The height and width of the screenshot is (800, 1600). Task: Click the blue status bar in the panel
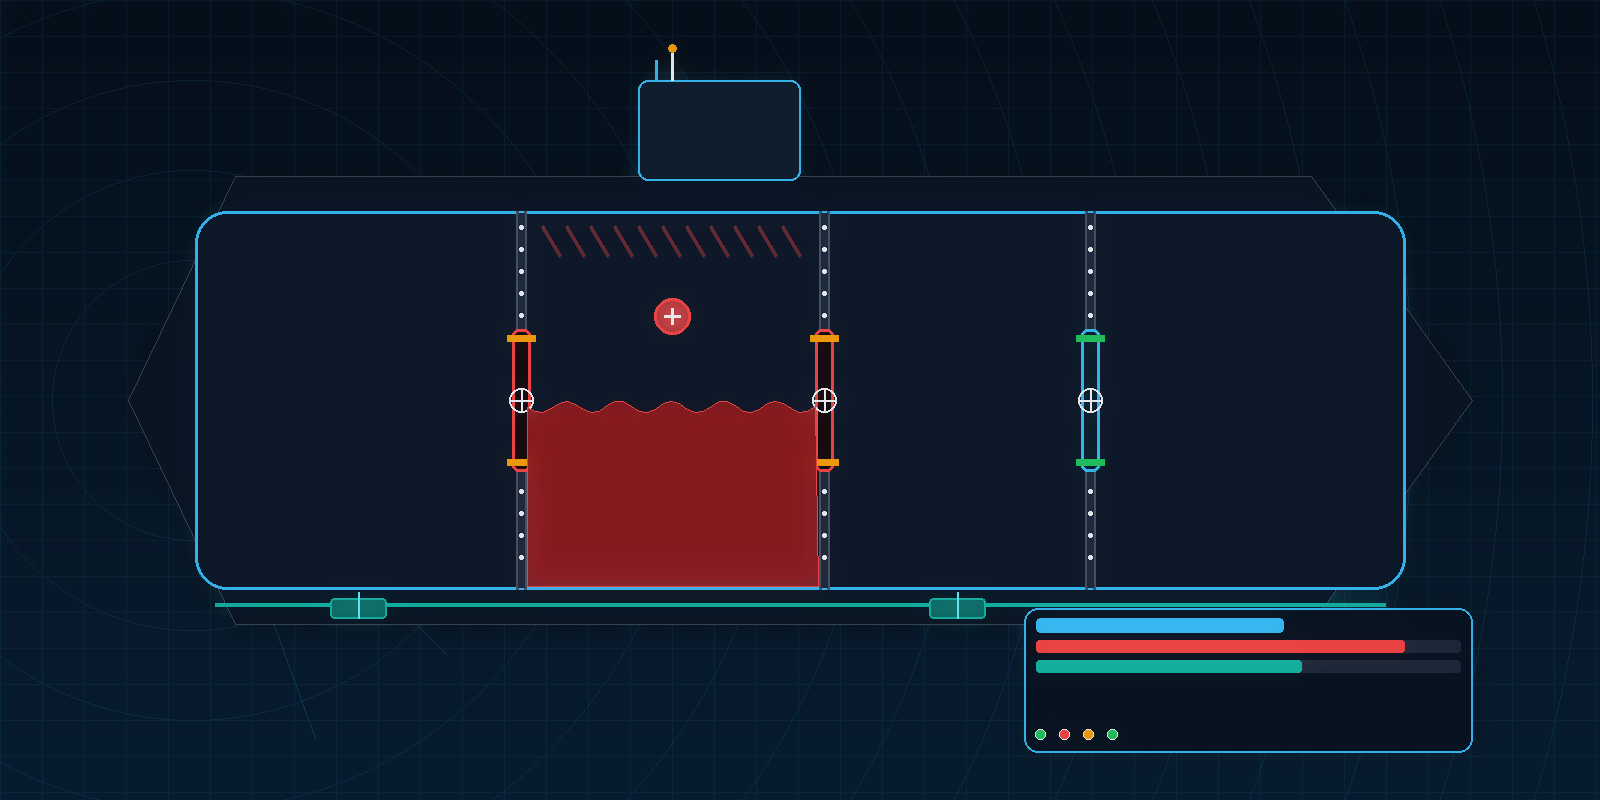(x=1160, y=626)
